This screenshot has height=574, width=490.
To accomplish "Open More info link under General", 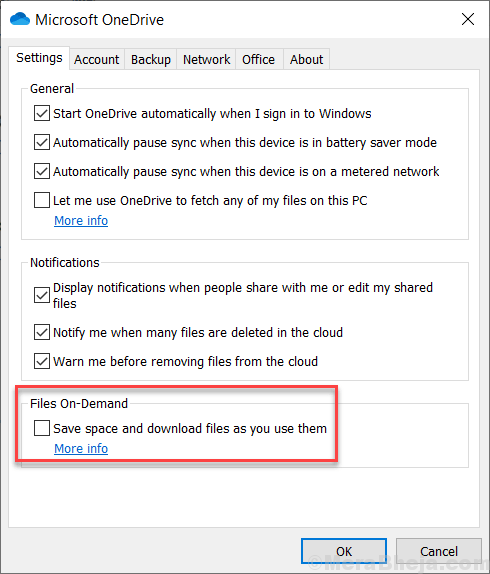I will [x=81, y=221].
